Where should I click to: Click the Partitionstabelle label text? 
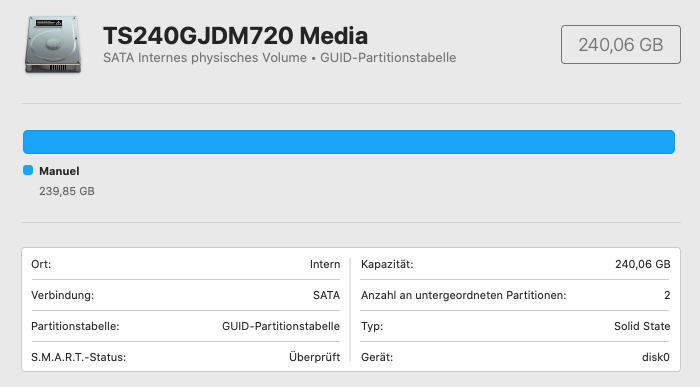75,326
